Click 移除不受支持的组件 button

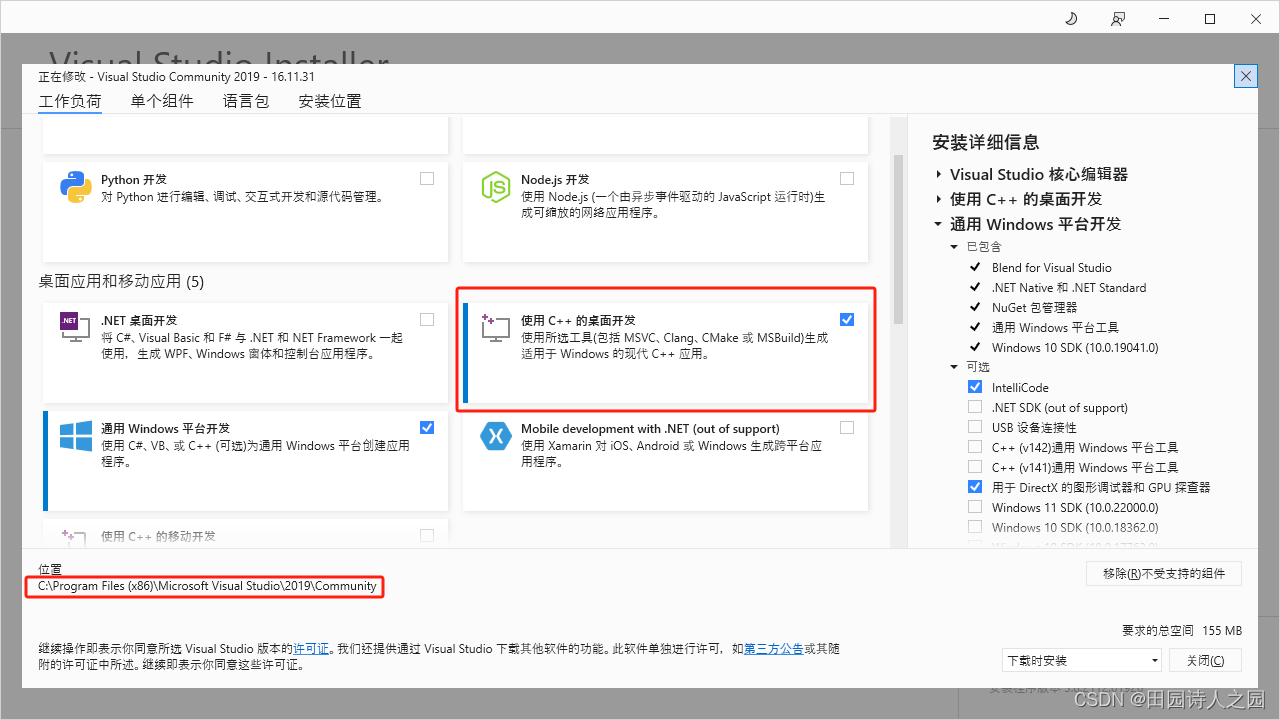pyautogui.click(x=1164, y=573)
